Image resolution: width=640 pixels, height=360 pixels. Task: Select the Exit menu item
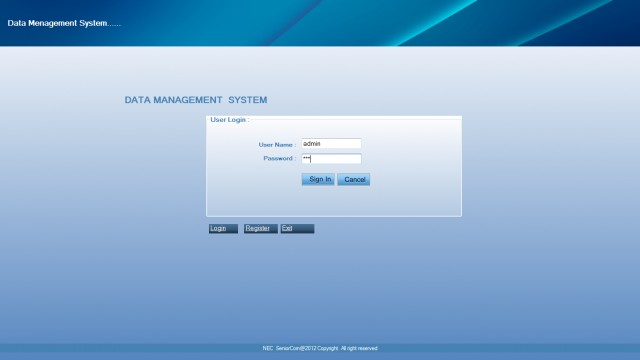pyautogui.click(x=297, y=229)
